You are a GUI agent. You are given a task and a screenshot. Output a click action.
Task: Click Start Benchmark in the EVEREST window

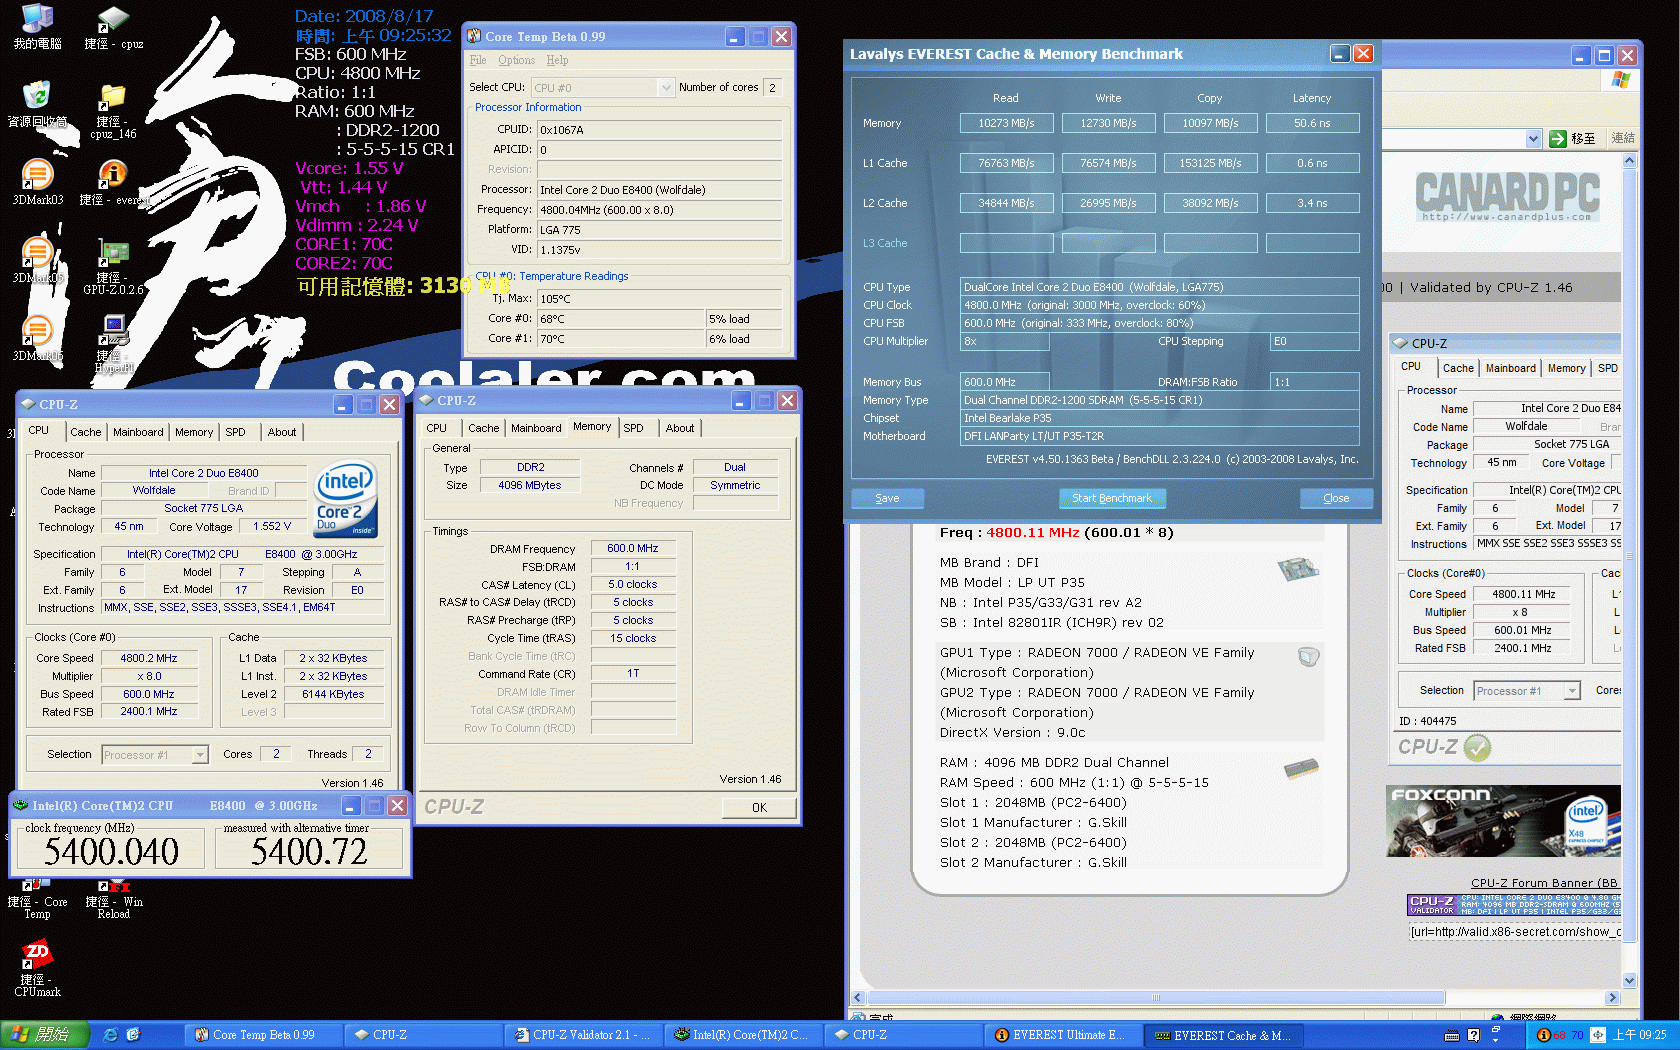[1112, 498]
